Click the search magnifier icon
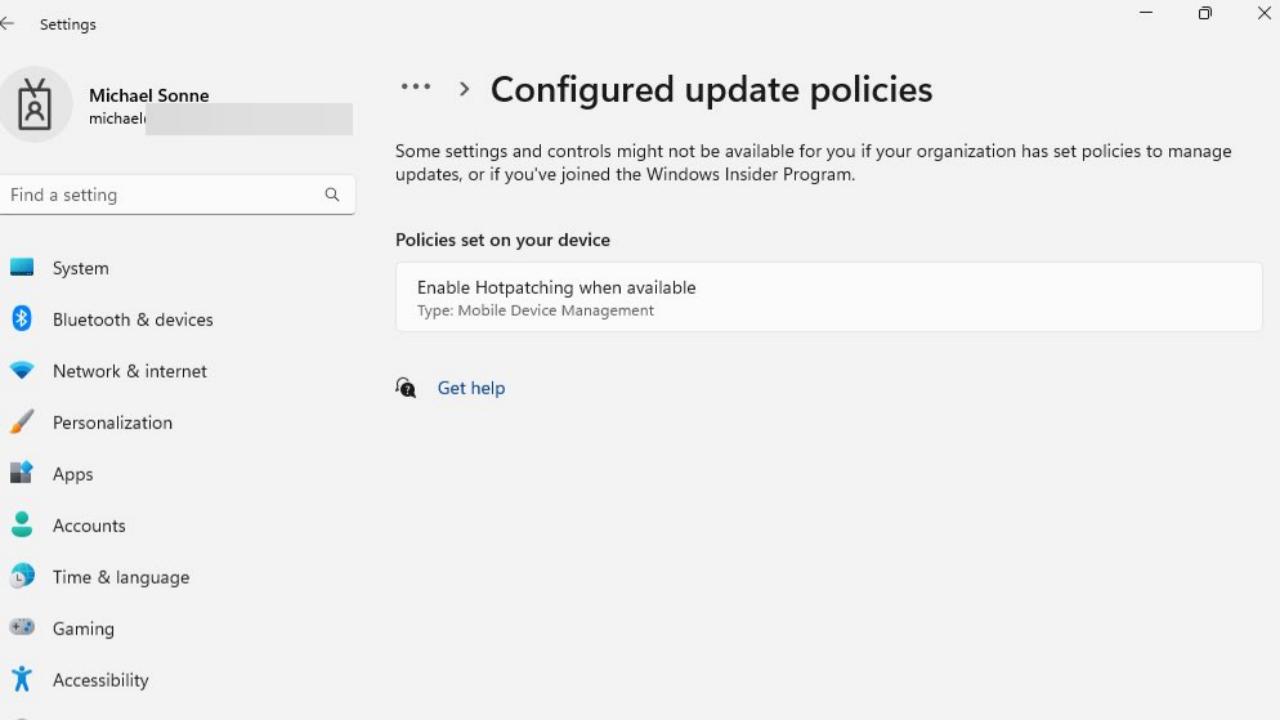 pyautogui.click(x=332, y=195)
